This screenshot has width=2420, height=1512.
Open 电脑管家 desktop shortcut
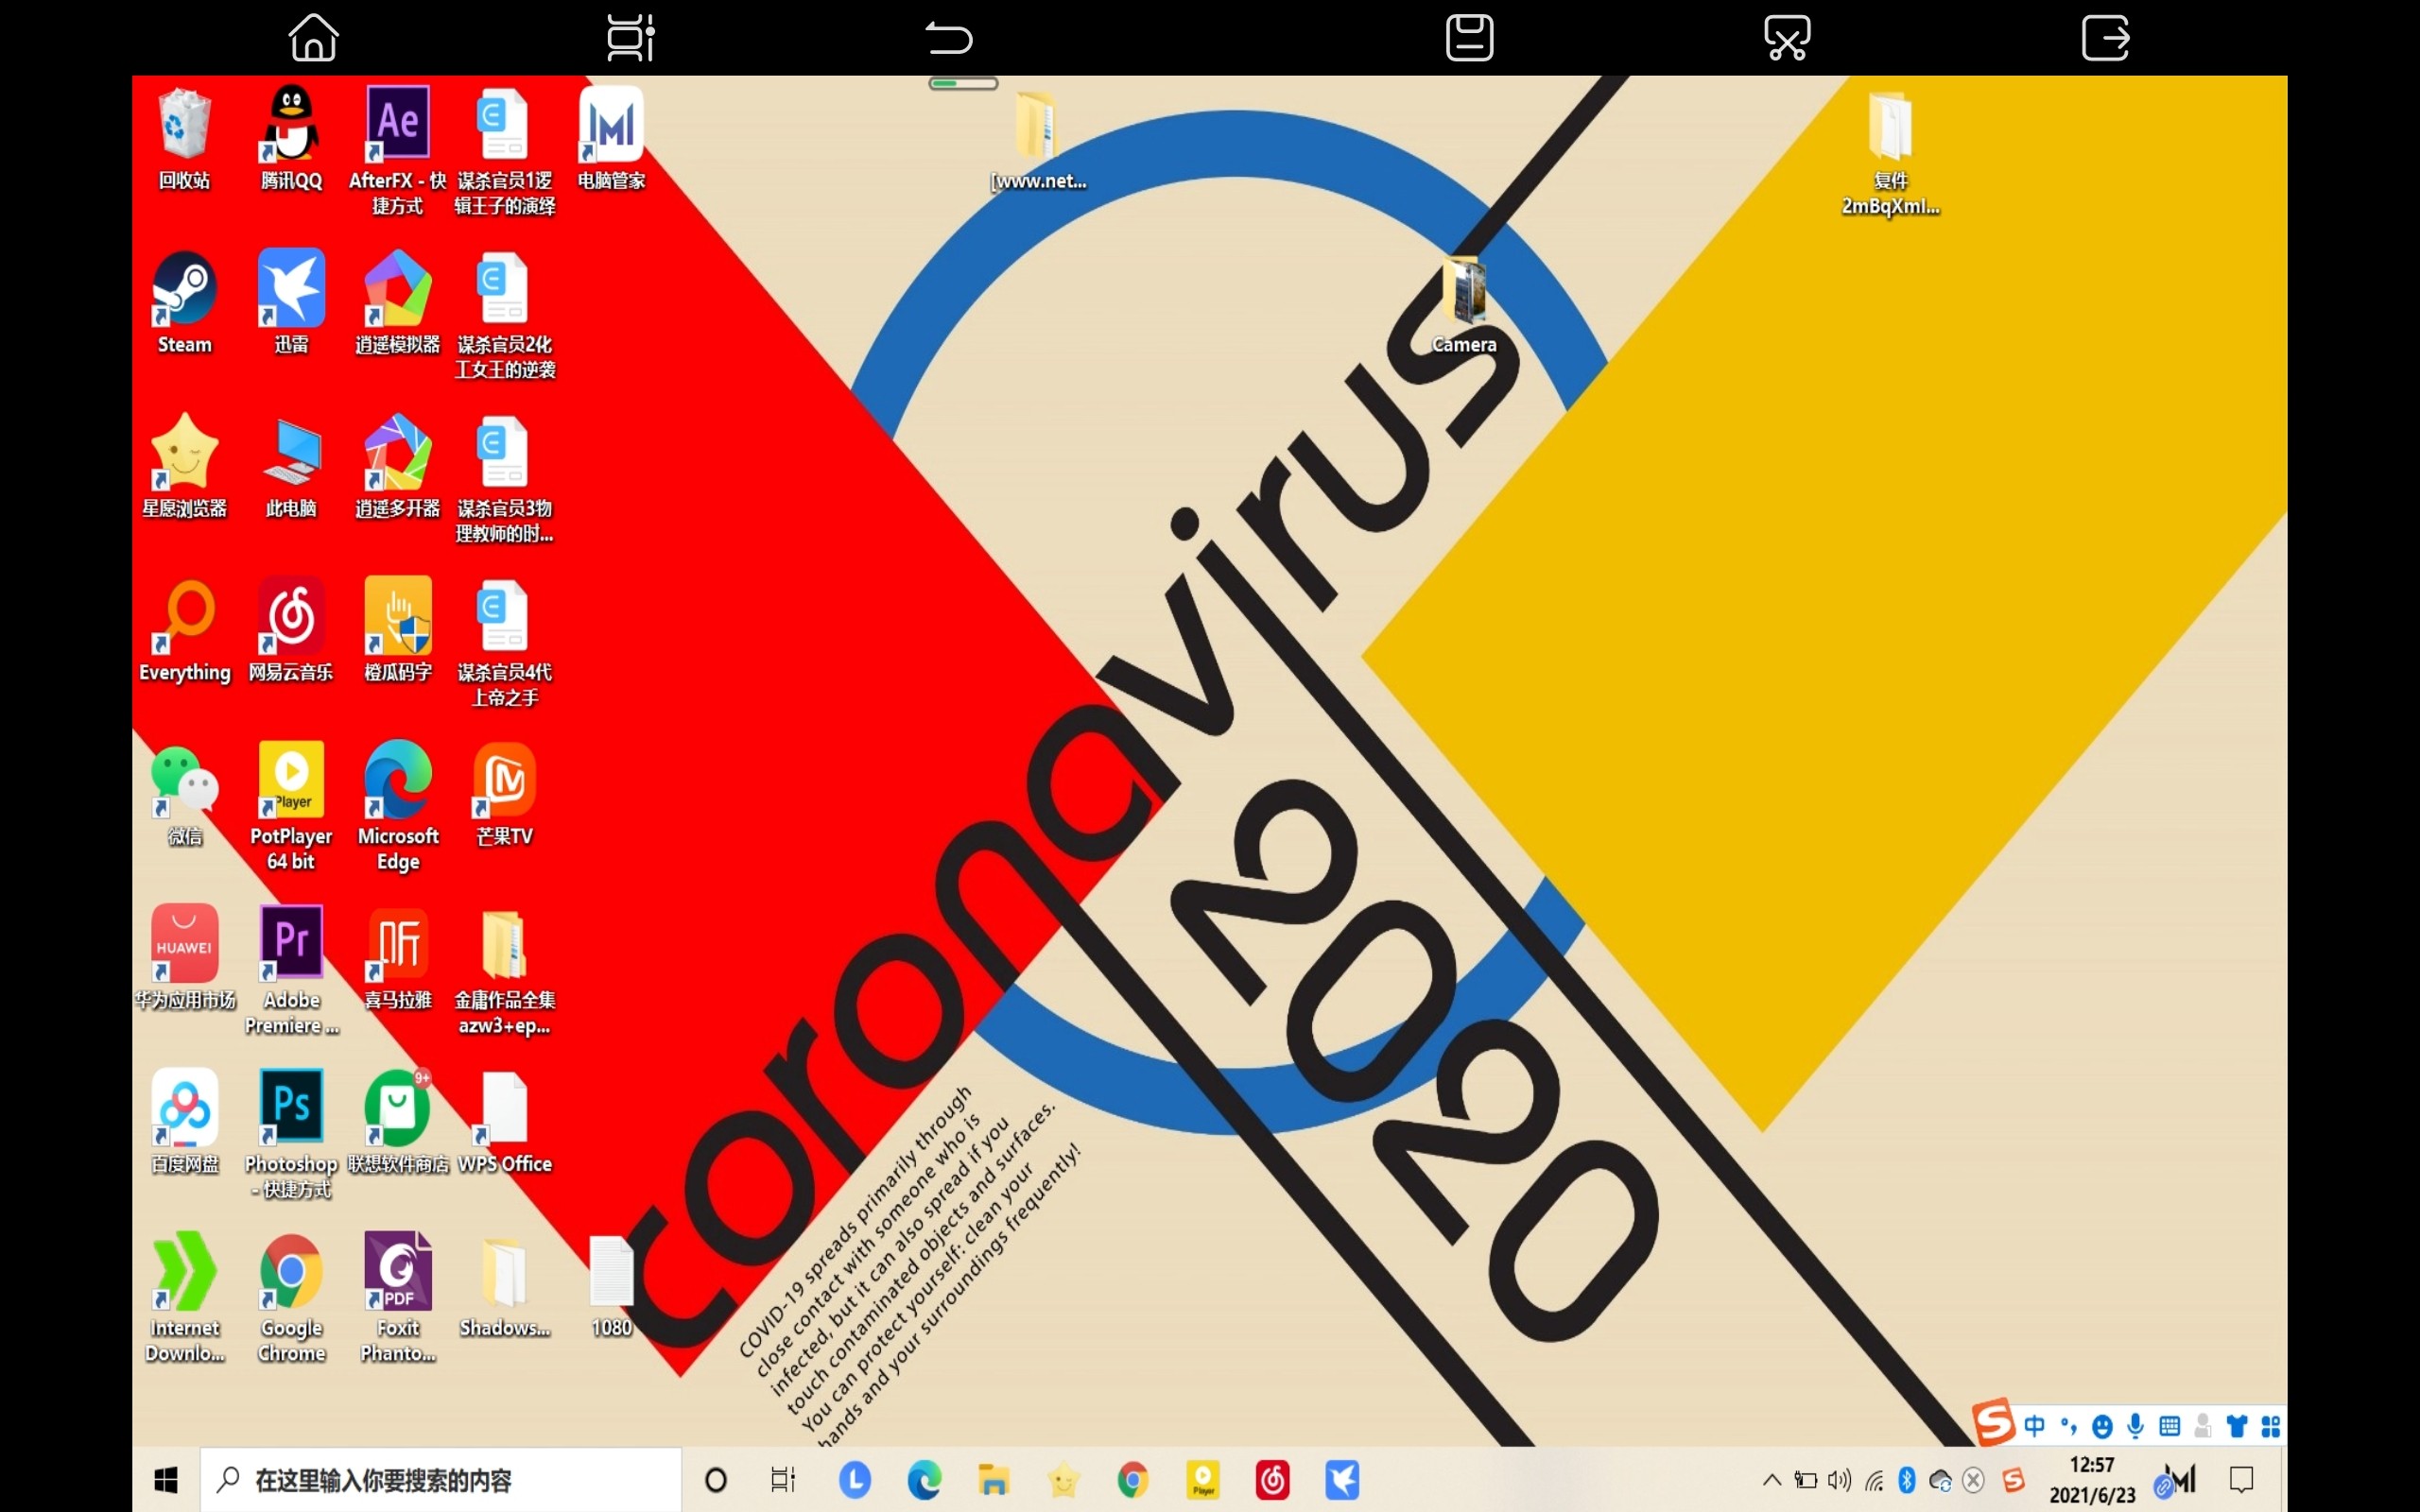[x=611, y=124]
